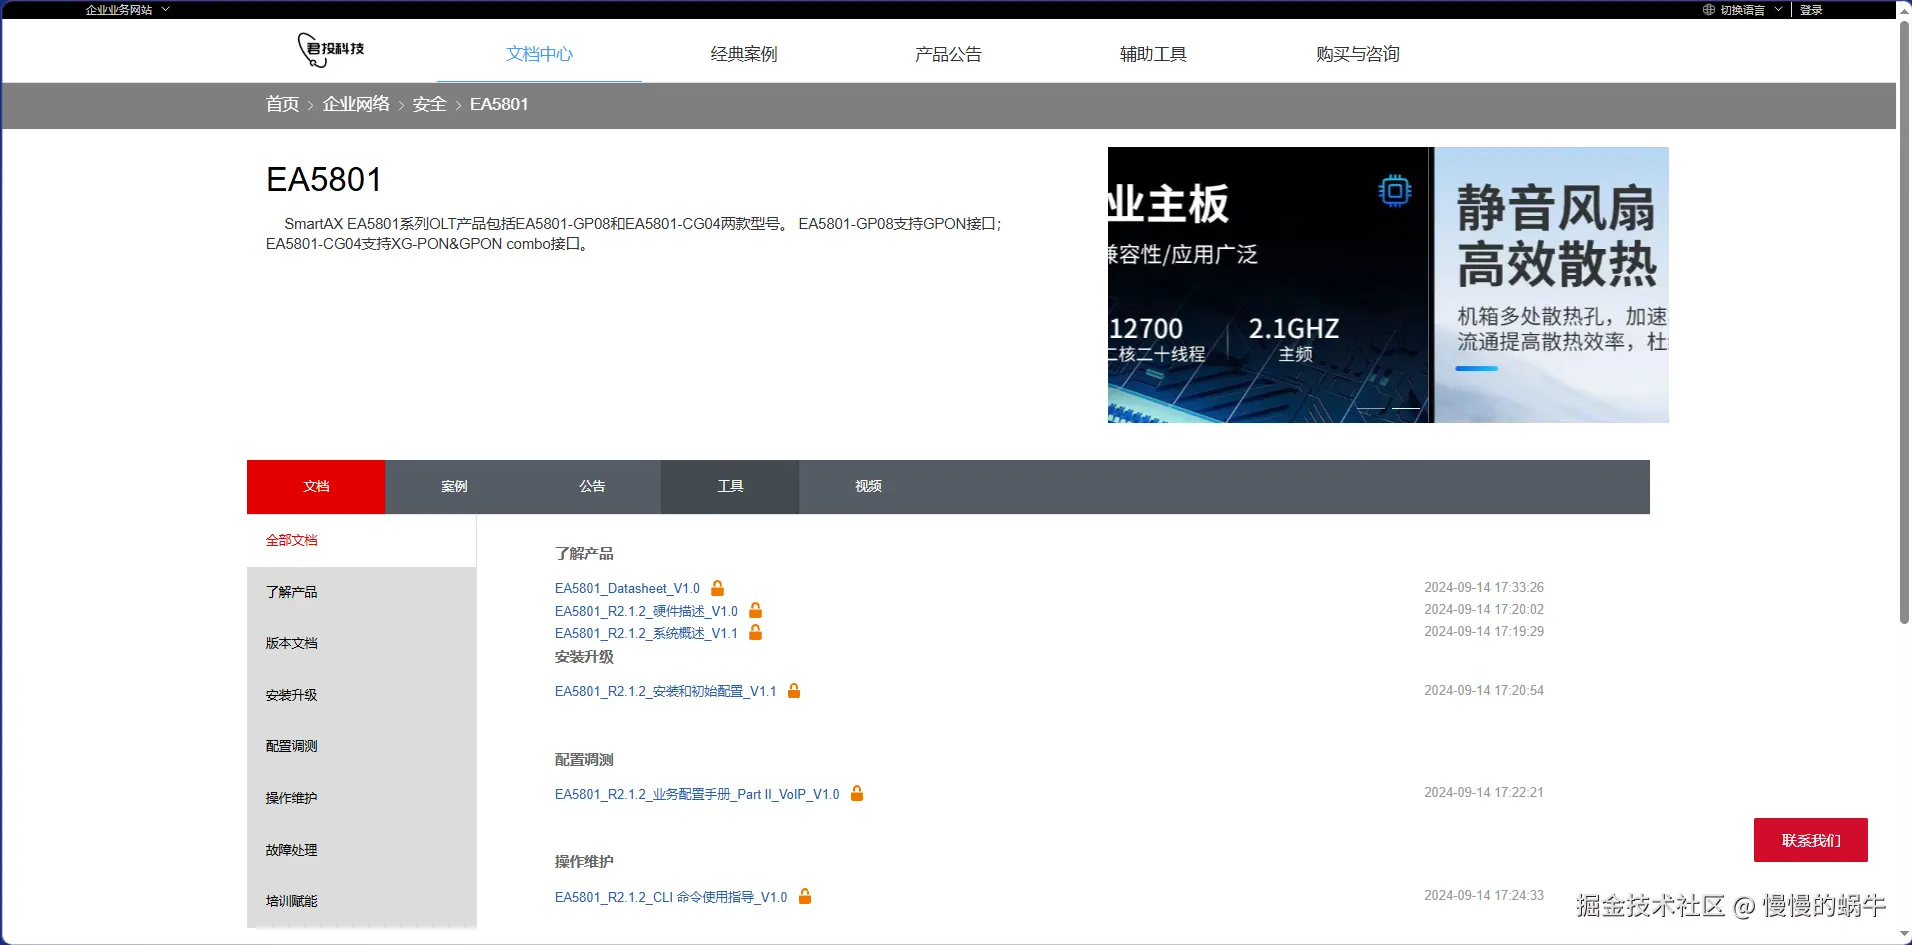Image resolution: width=1912 pixels, height=945 pixels.
Task: Click the 联系我们 button
Action: 1811,840
